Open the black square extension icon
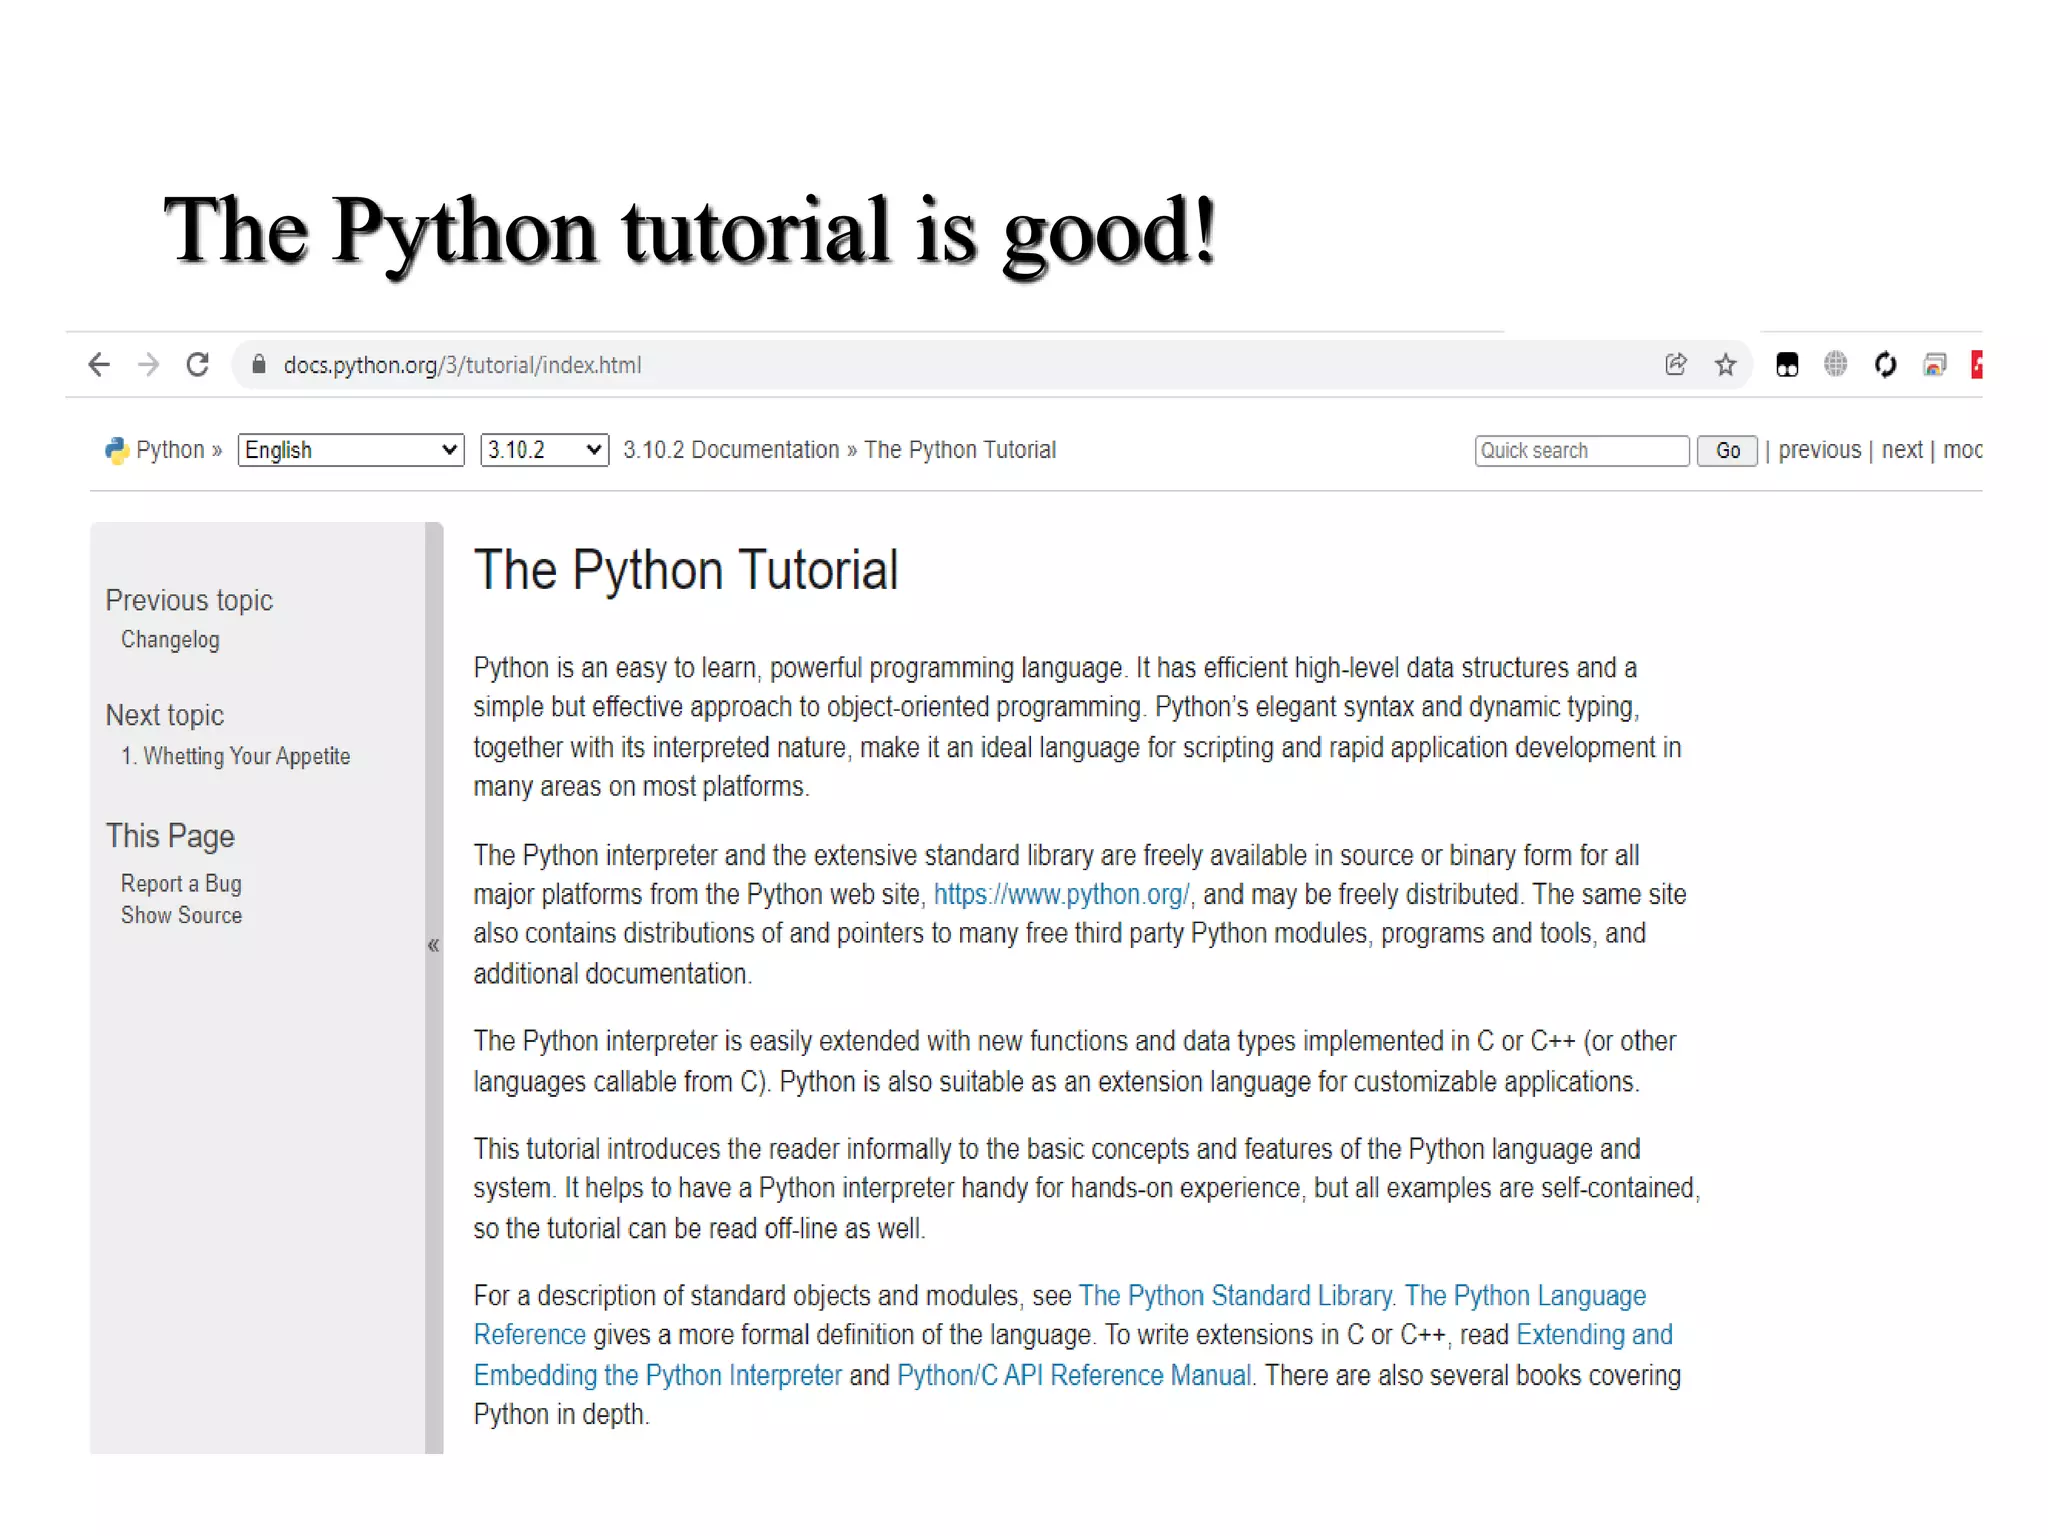2048x1536 pixels. (x=1787, y=364)
